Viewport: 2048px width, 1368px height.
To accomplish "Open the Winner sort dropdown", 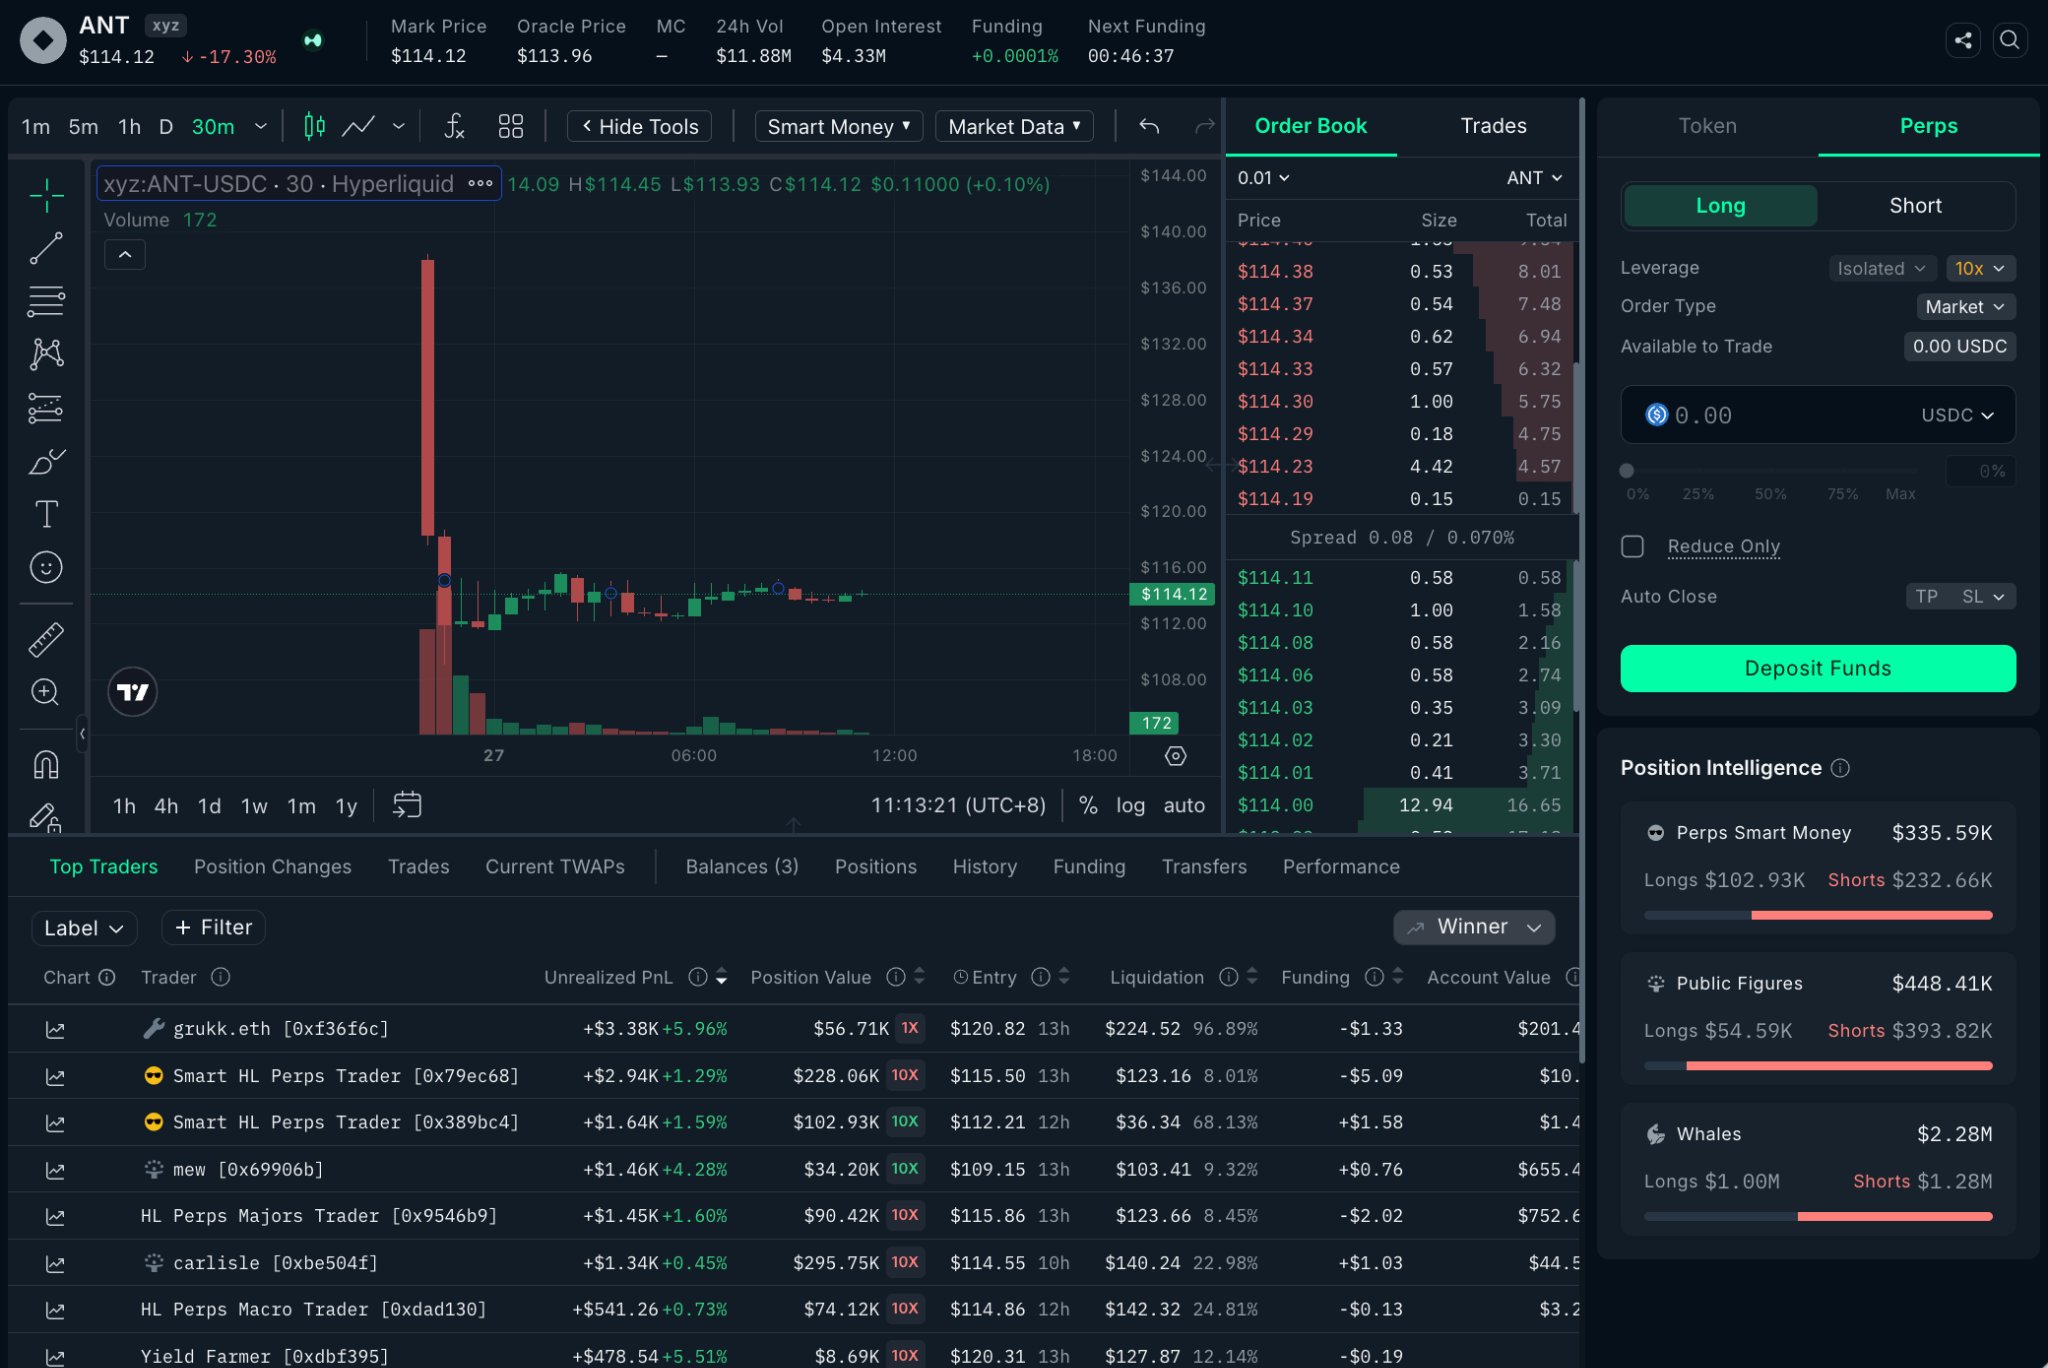I will click(x=1474, y=927).
